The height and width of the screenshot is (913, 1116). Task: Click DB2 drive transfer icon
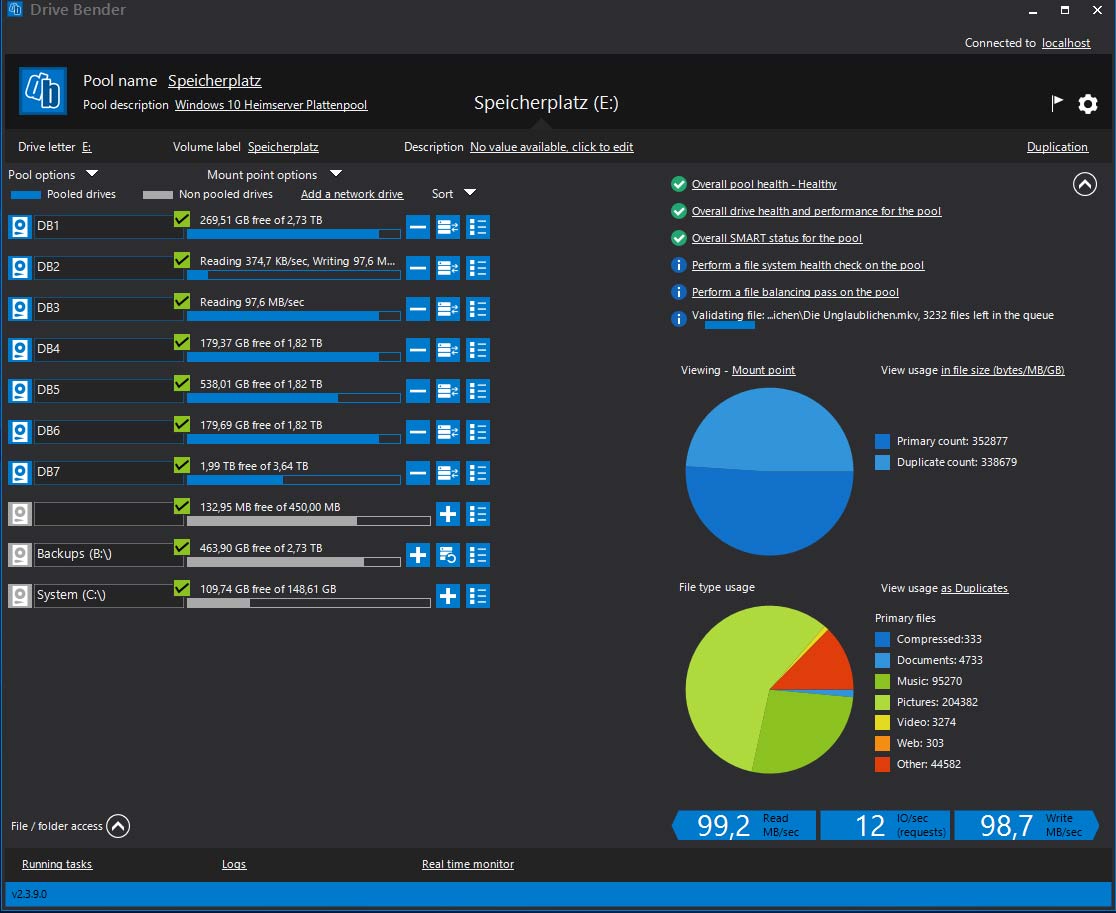point(448,268)
